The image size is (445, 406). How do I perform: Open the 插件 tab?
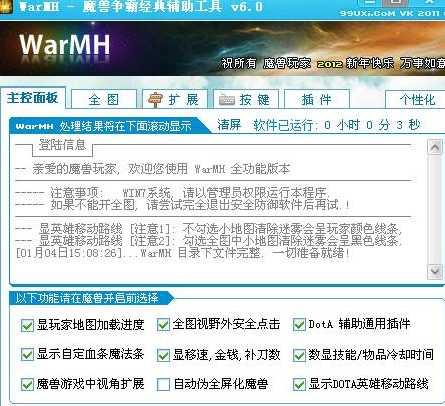click(317, 99)
